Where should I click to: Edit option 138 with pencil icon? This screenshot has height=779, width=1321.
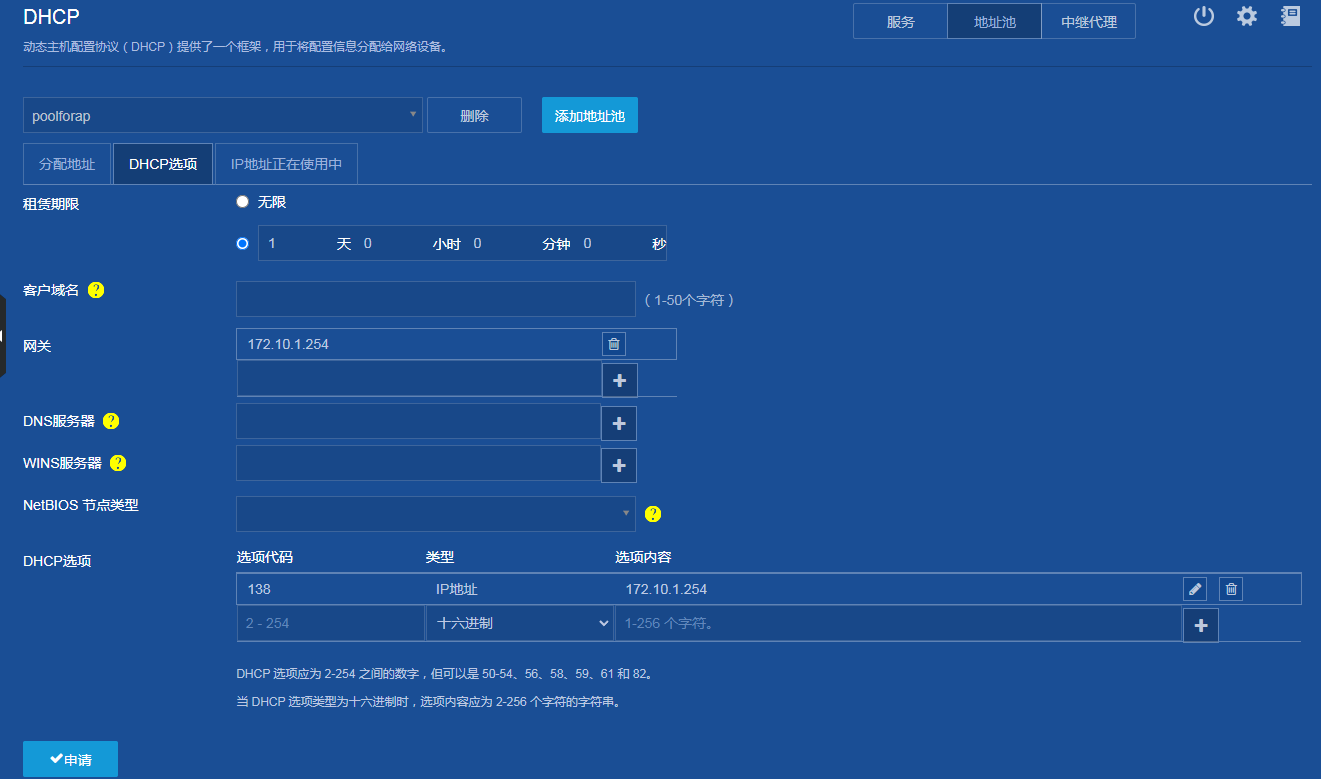[1195, 589]
